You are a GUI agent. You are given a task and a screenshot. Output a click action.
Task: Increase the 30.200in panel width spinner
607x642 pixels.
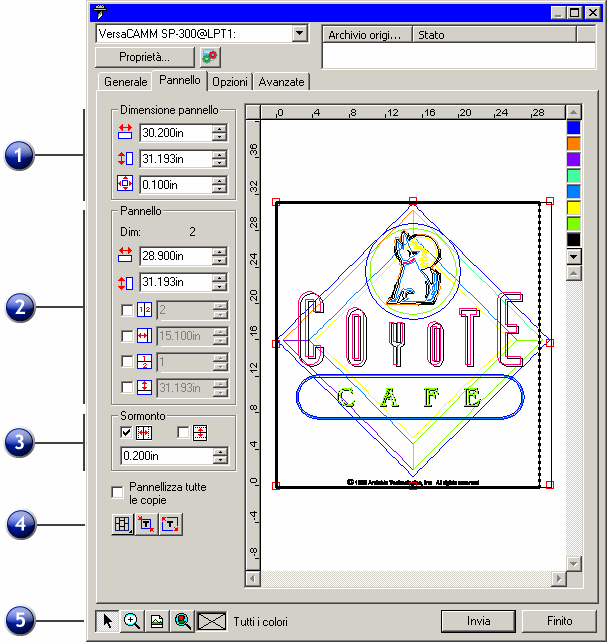click(x=219, y=129)
